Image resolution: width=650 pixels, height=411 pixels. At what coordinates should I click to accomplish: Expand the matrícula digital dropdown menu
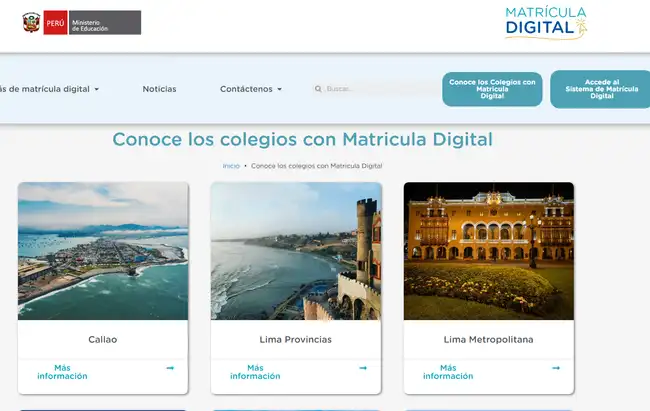49,89
